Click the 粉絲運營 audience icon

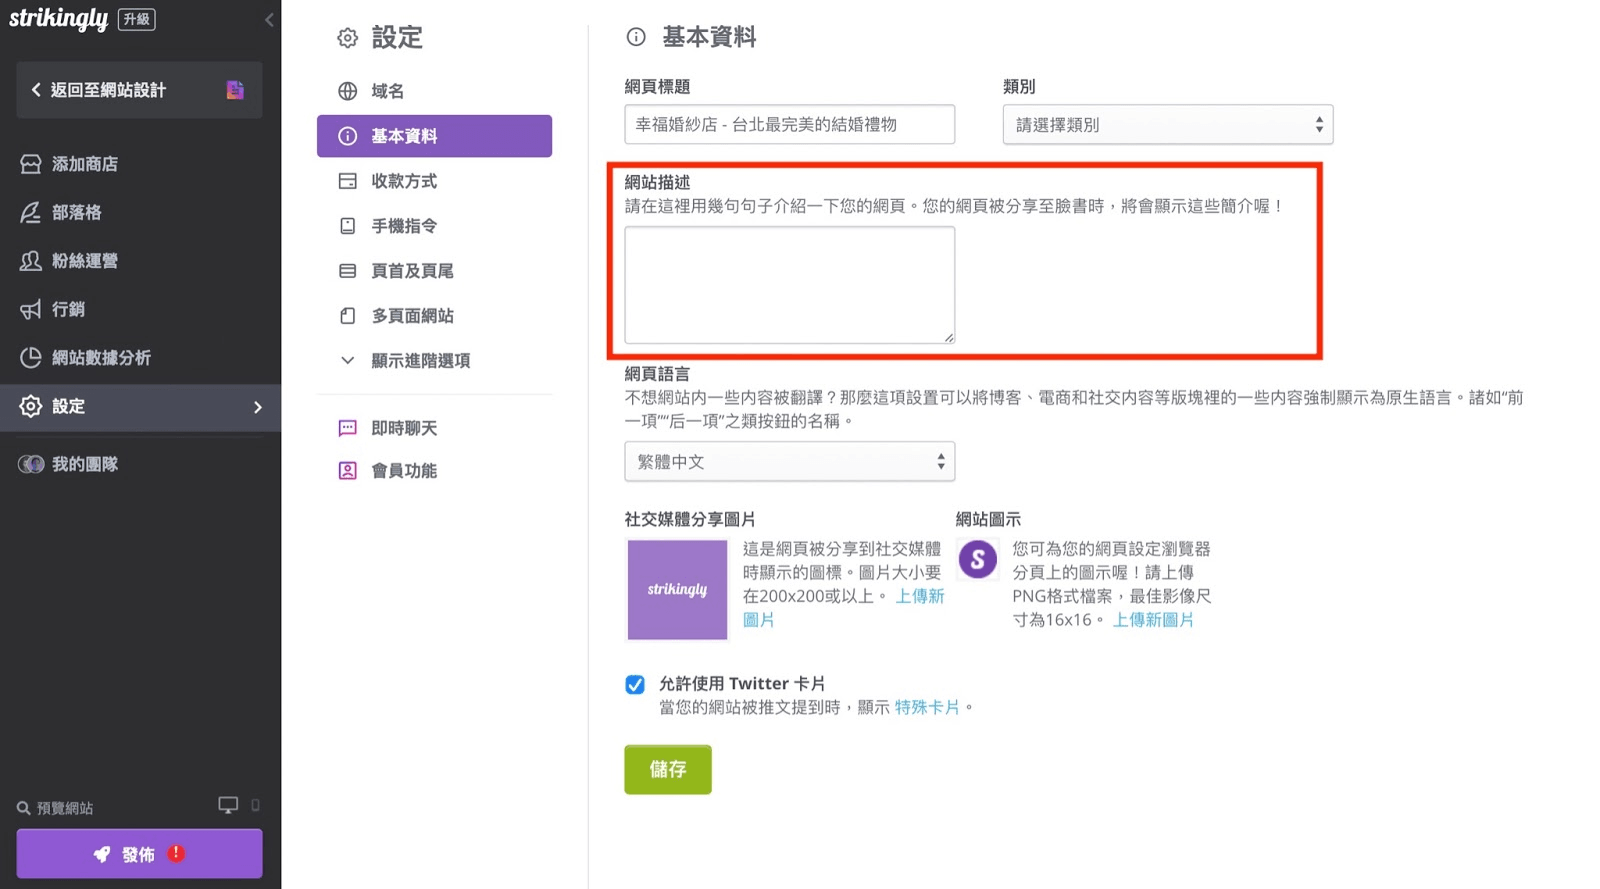pos(31,261)
